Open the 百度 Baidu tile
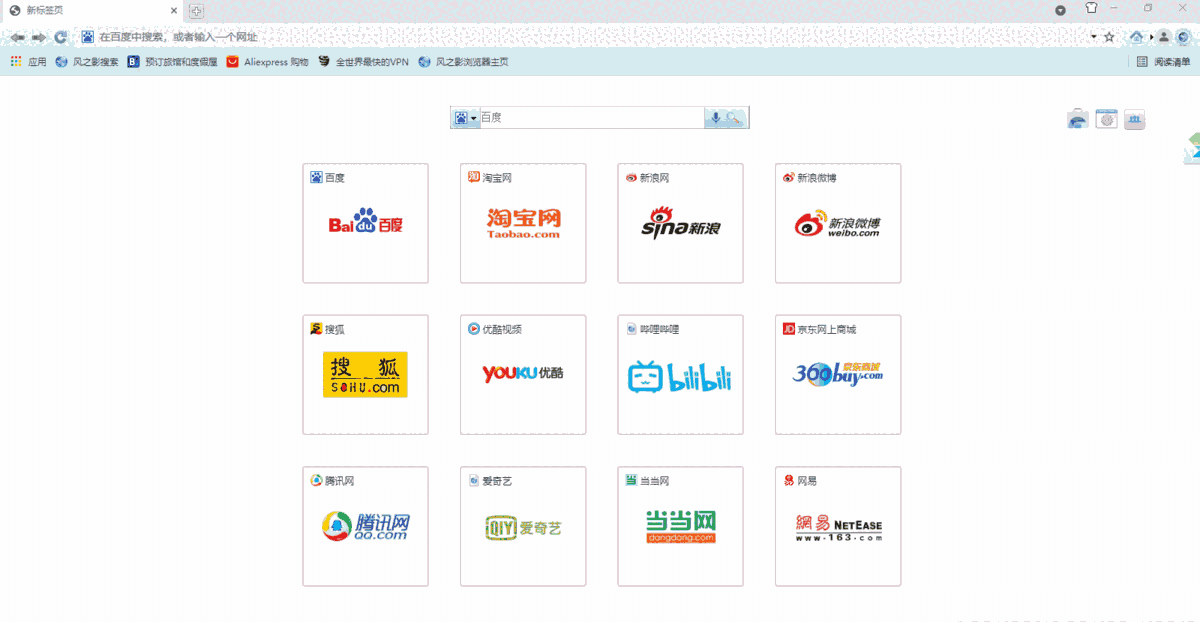 click(x=365, y=223)
